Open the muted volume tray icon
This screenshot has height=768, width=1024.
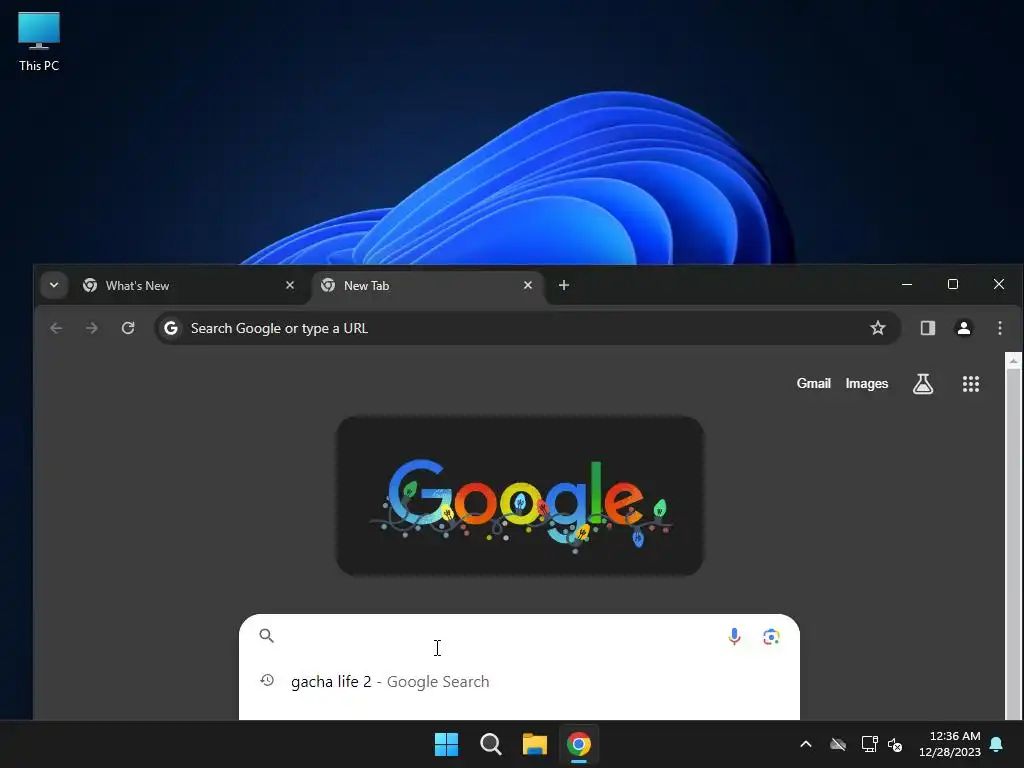pos(895,744)
